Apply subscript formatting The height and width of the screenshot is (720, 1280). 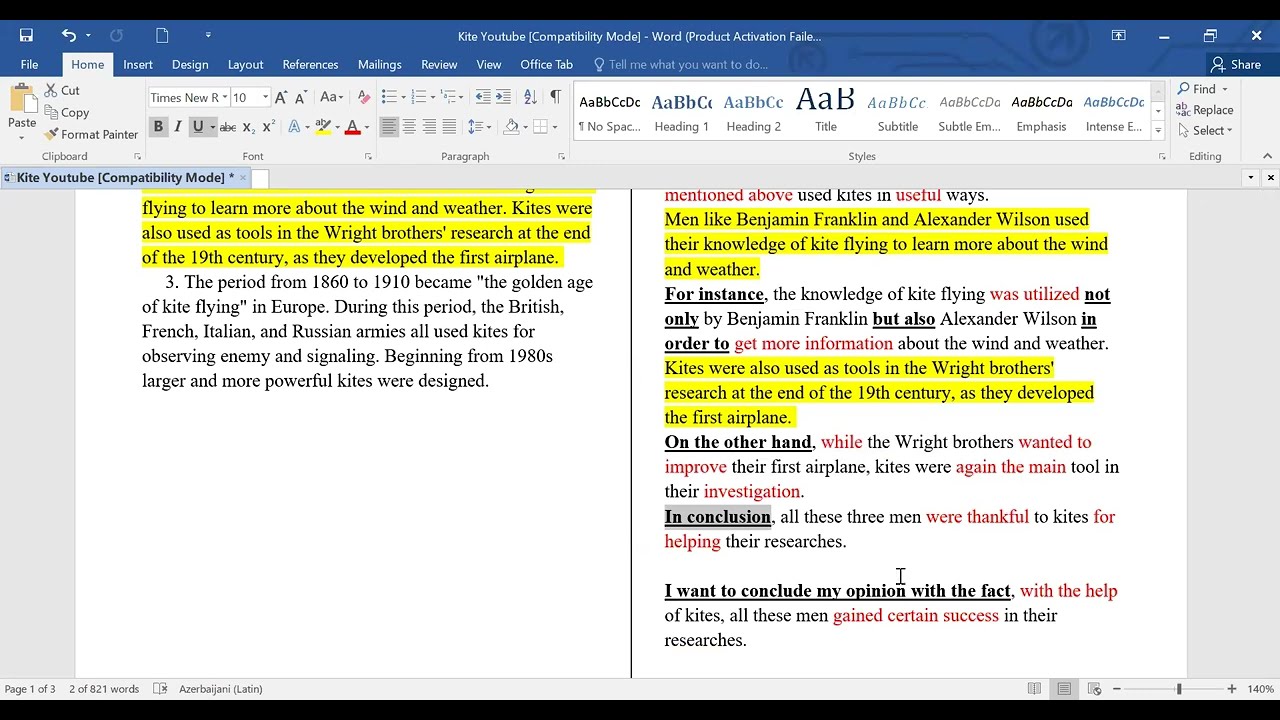[249, 127]
